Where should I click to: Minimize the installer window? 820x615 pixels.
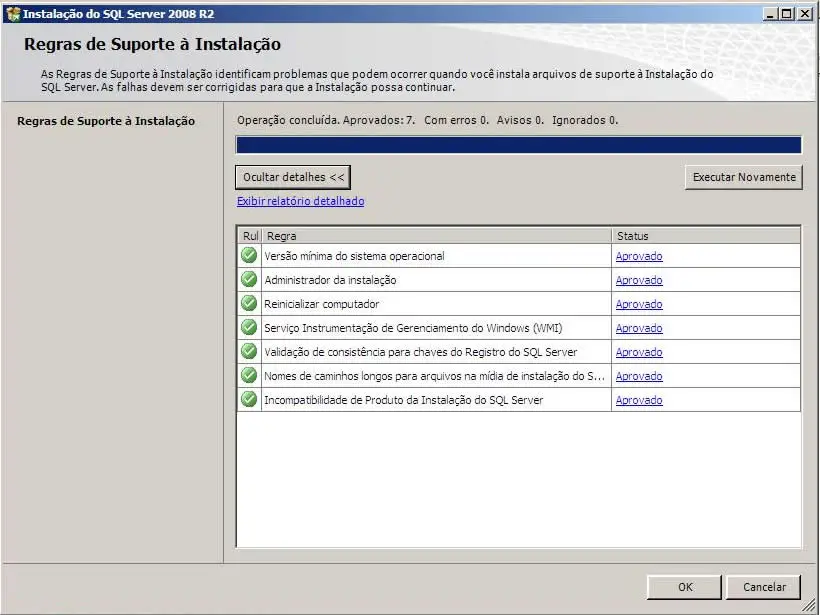[x=770, y=14]
